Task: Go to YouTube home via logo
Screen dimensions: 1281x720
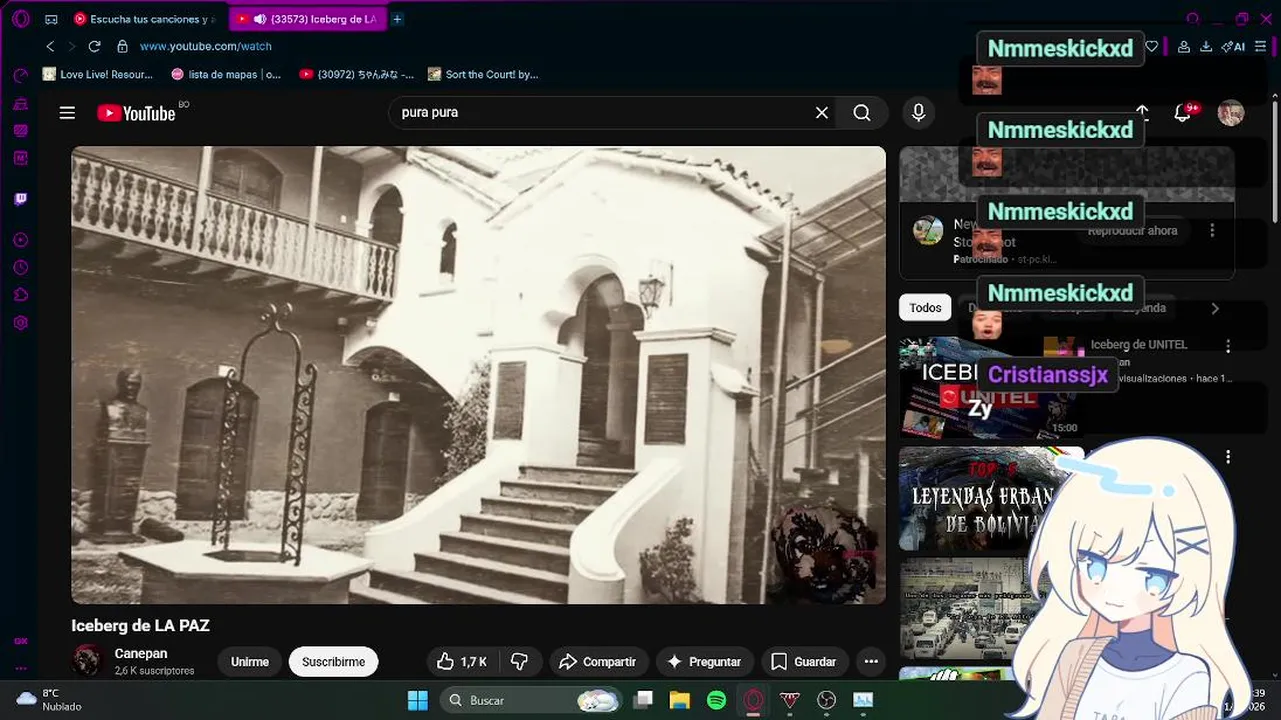Action: click(137, 113)
